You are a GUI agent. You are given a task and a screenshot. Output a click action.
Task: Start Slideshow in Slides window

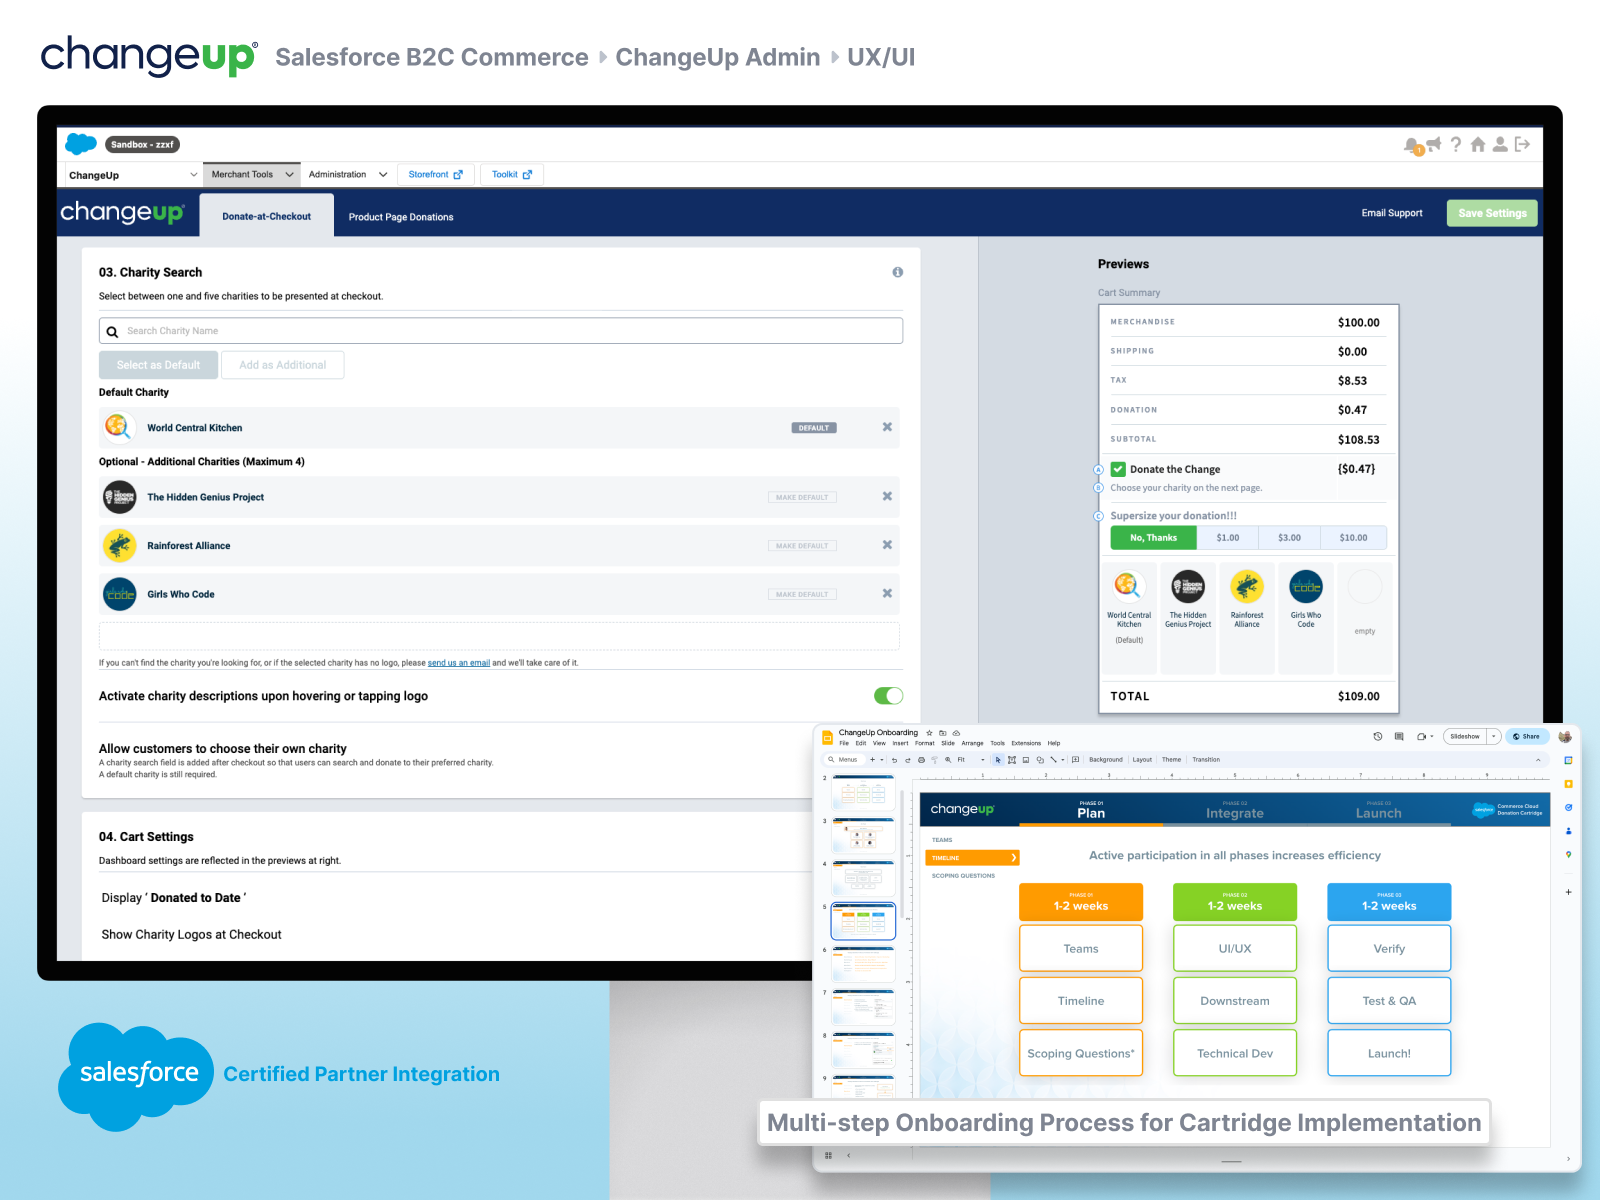tap(1465, 736)
